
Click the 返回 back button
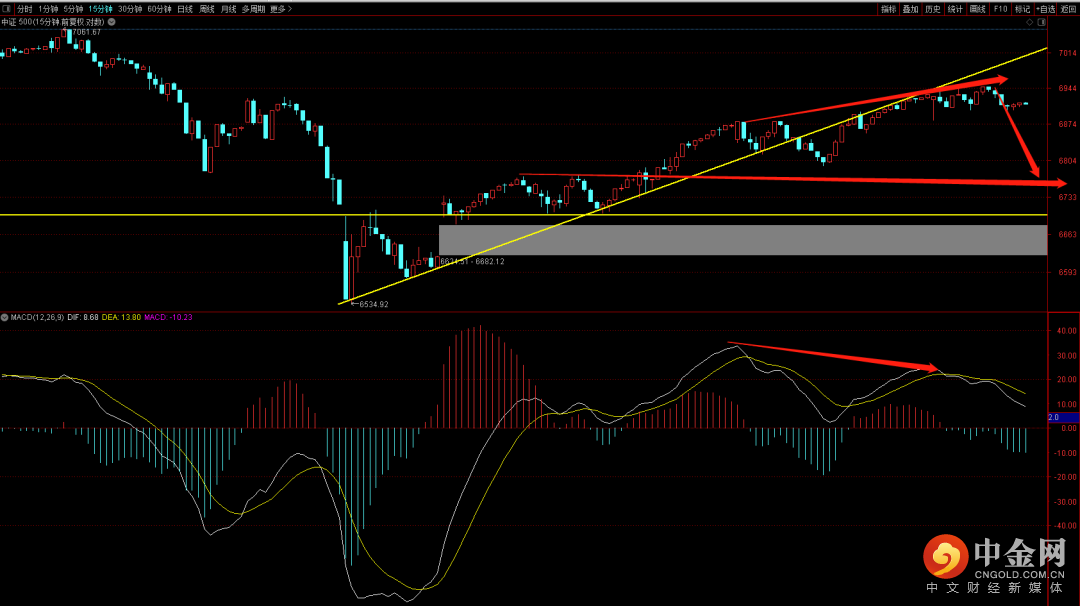click(x=1069, y=9)
